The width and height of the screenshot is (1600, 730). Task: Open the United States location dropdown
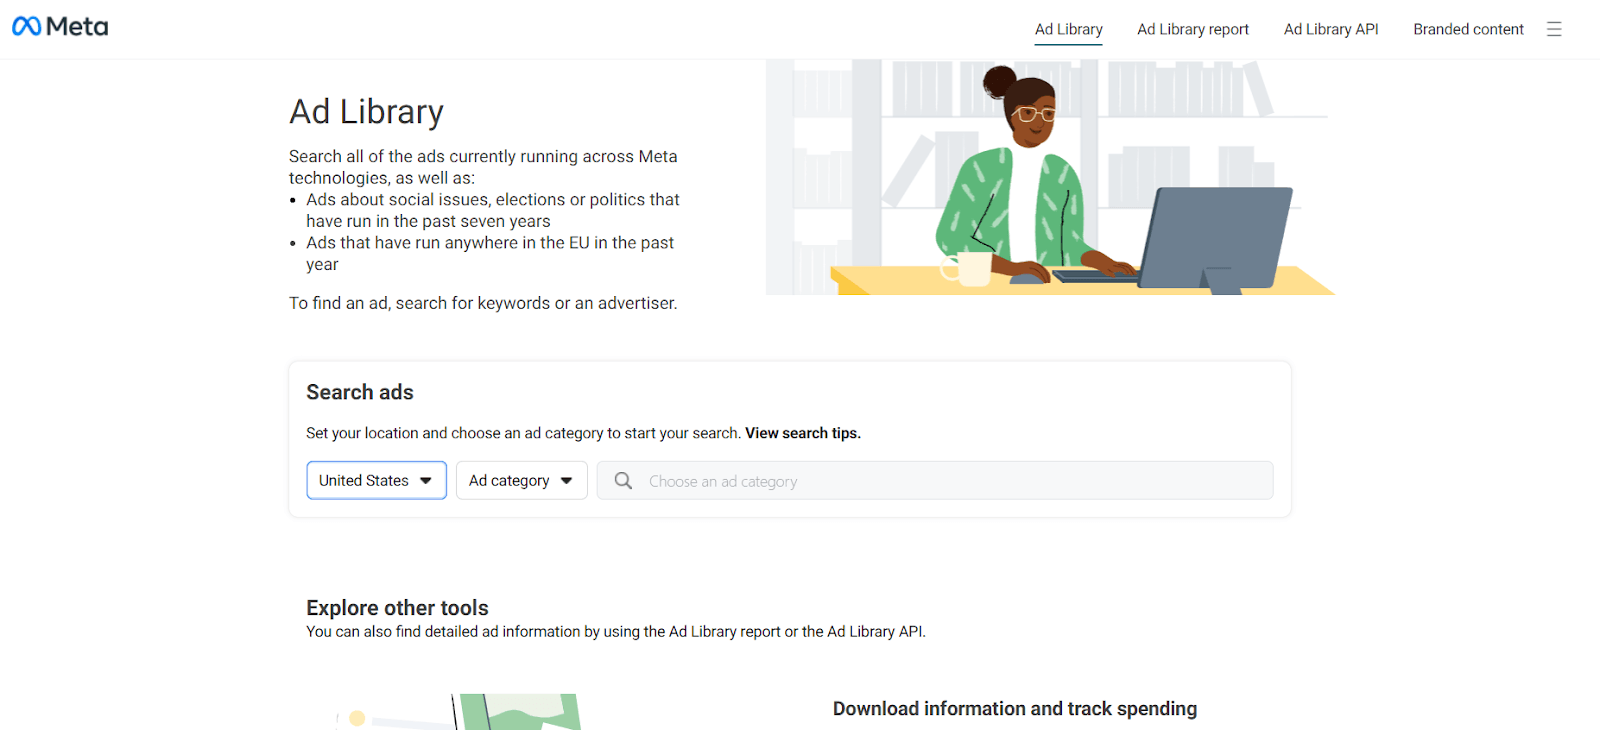[x=376, y=481]
